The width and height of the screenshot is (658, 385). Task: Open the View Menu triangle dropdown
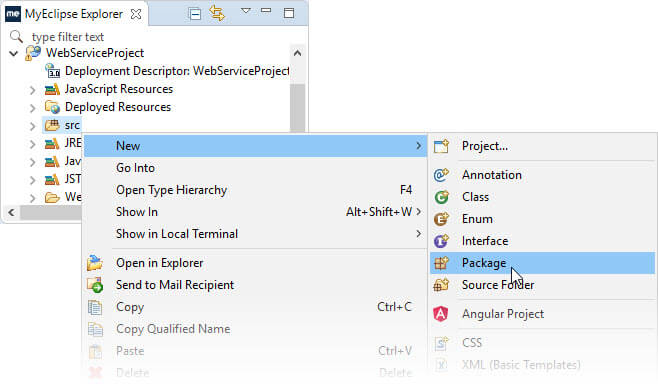(246, 10)
